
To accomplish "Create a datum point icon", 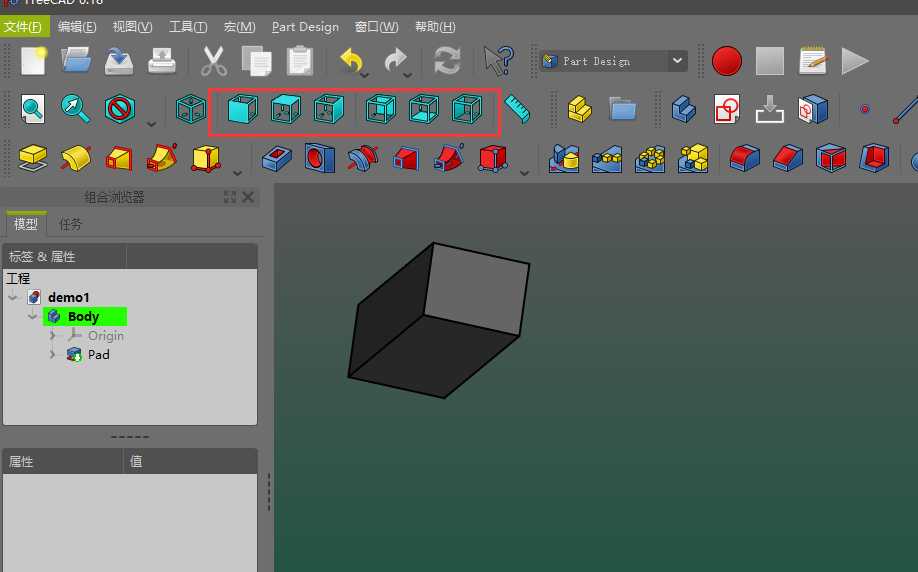I will click(865, 109).
